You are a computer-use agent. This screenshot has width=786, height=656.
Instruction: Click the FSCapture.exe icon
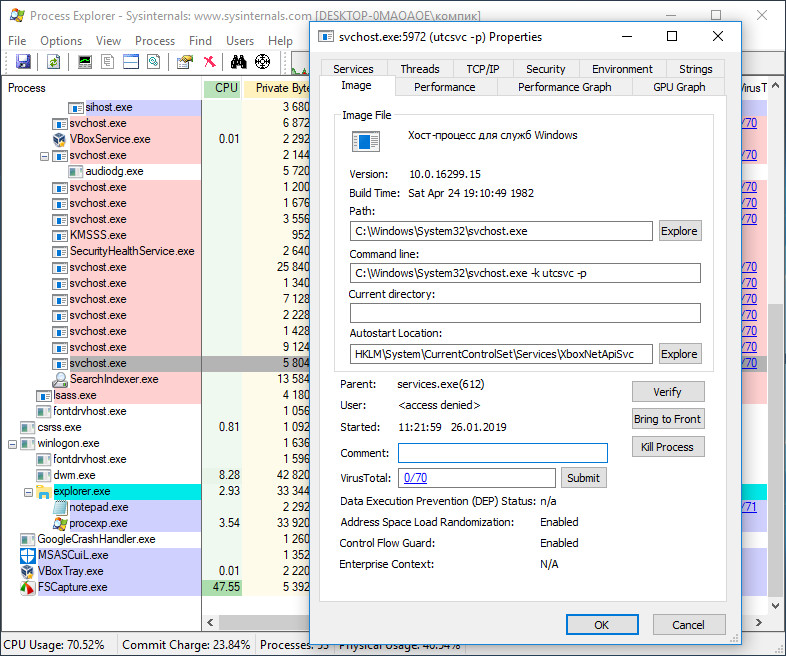tap(28, 587)
